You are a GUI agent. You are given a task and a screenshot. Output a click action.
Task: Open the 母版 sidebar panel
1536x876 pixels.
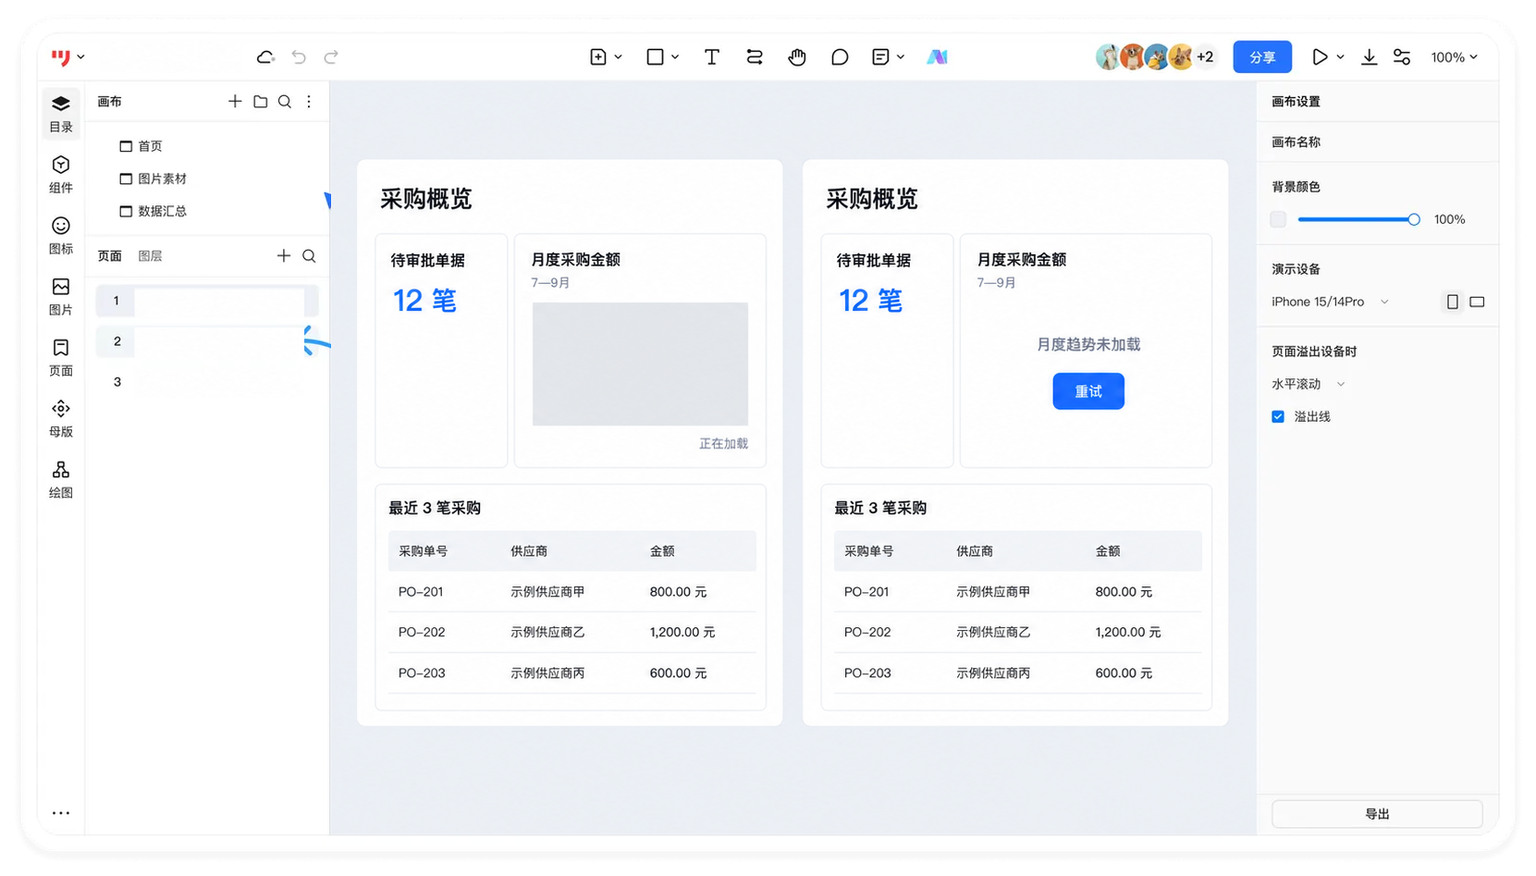[x=61, y=419]
